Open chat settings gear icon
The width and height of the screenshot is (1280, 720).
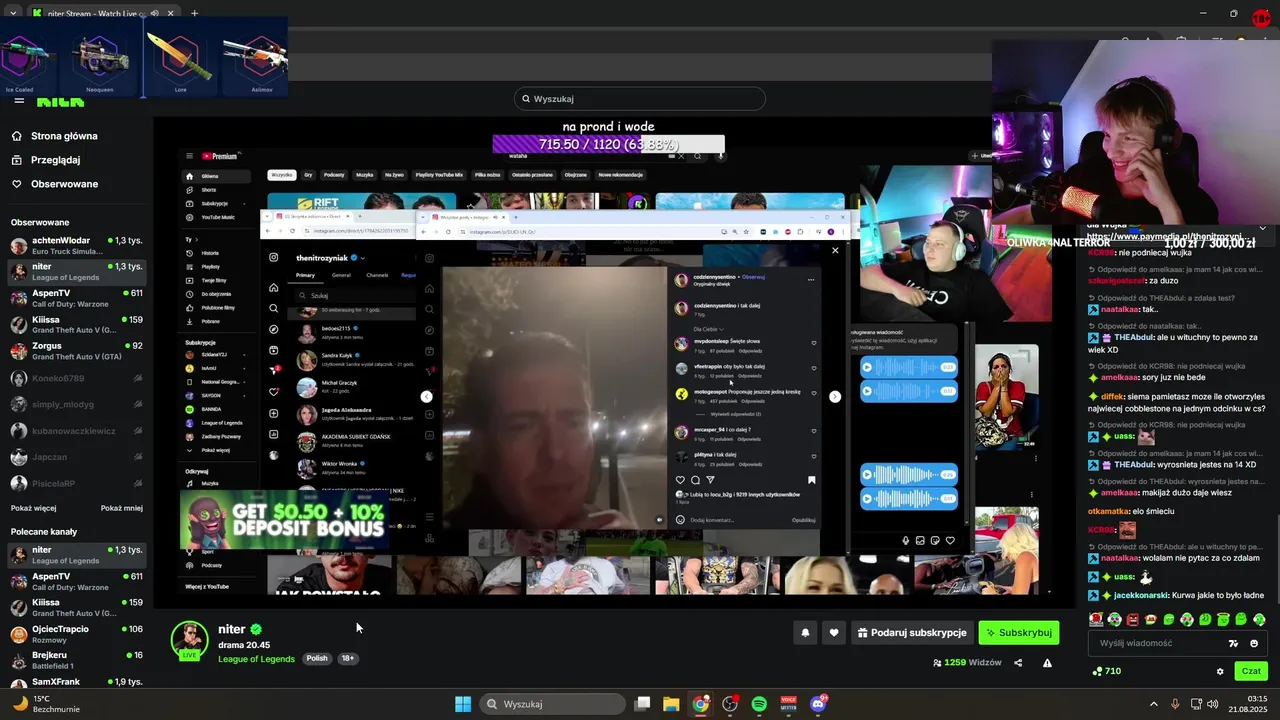coord(1220,671)
